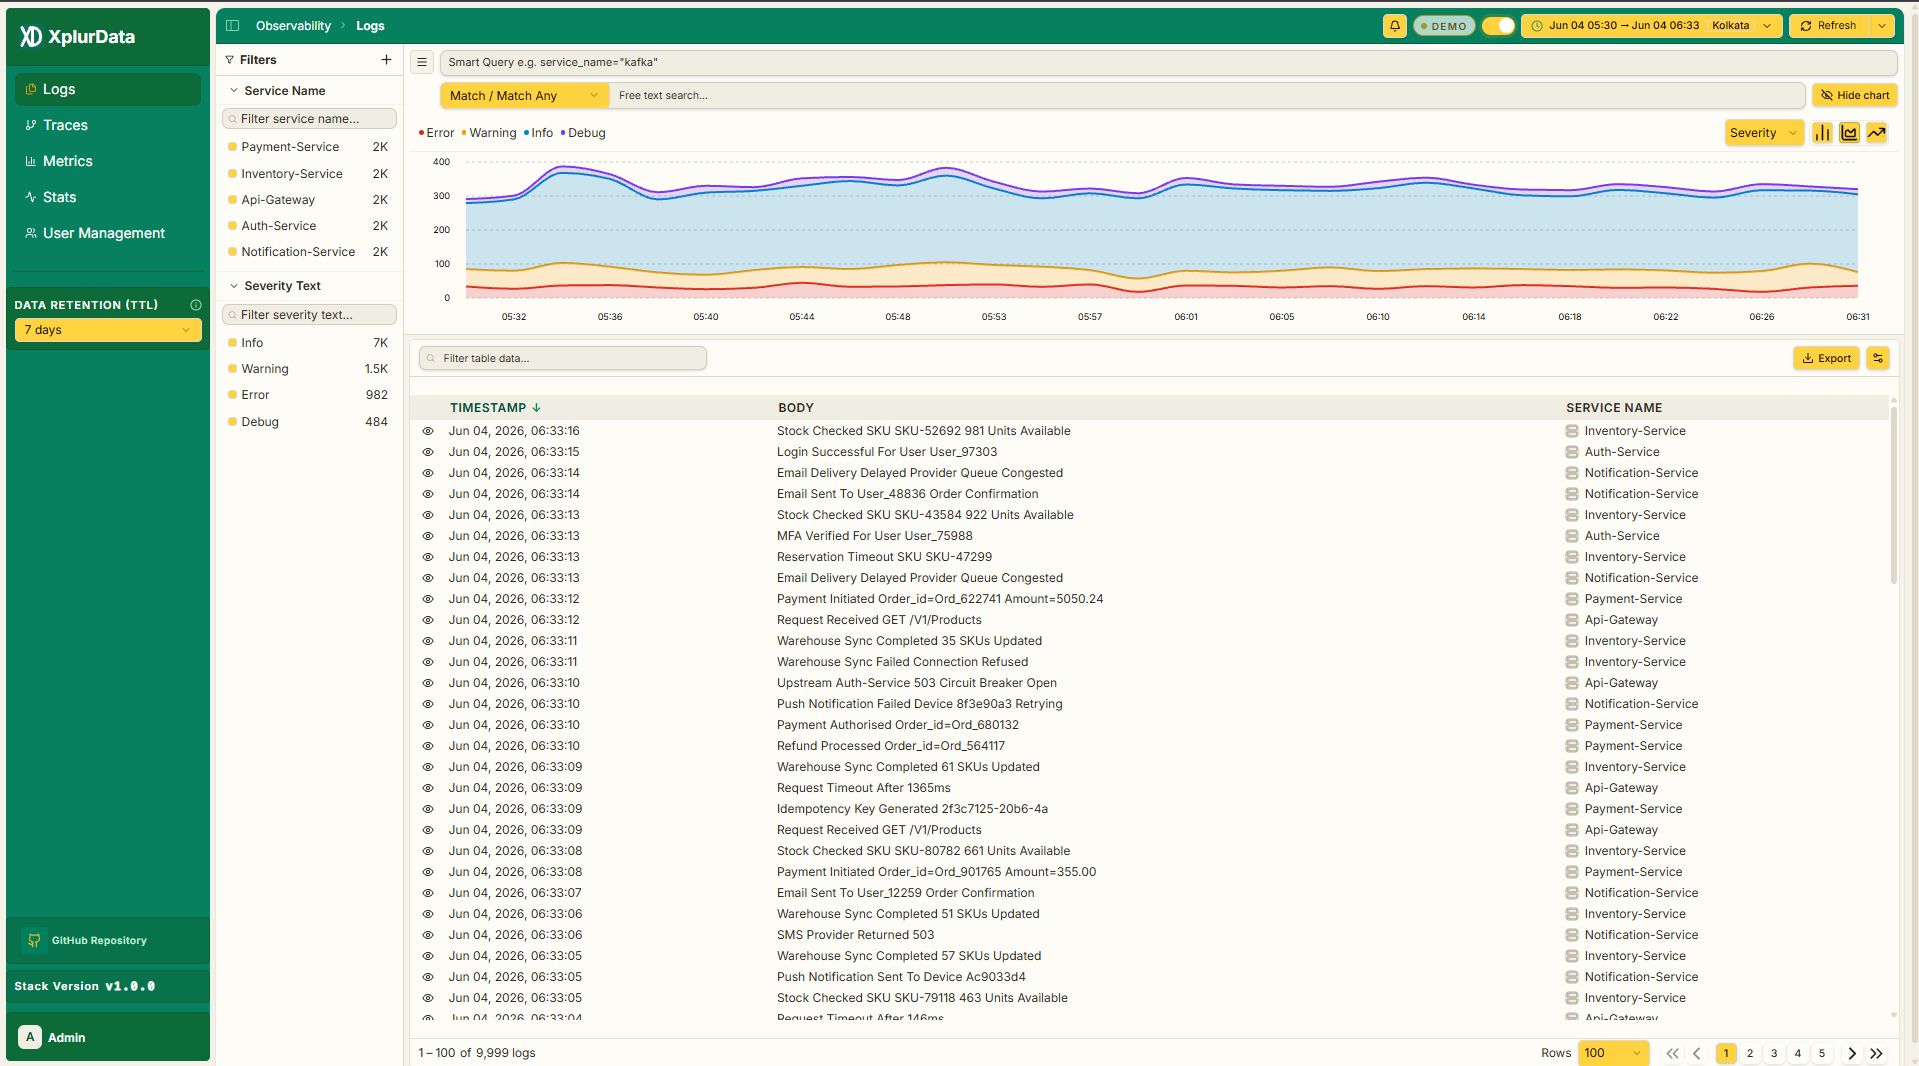
Task: Click the notification bell icon
Action: click(x=1394, y=26)
